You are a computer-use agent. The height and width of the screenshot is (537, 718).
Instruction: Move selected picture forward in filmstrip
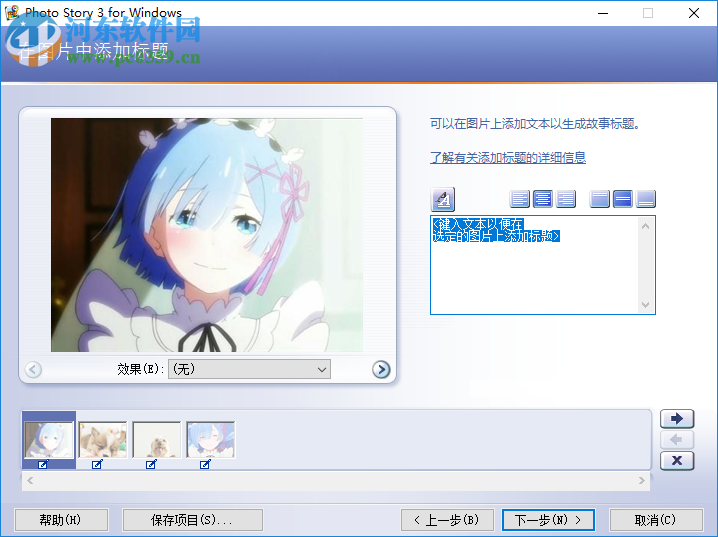677,418
